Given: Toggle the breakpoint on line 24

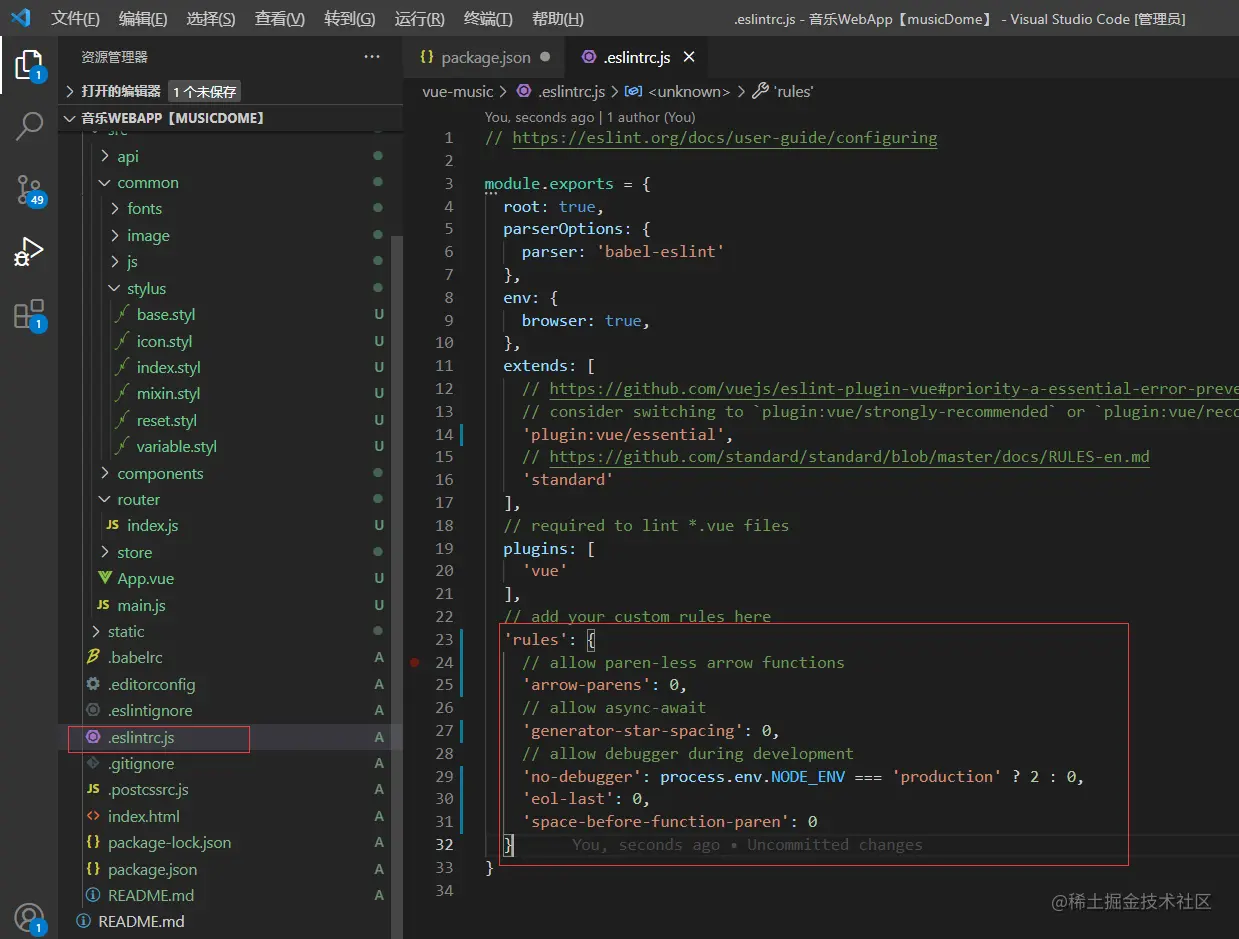Looking at the screenshot, I should click(414, 662).
